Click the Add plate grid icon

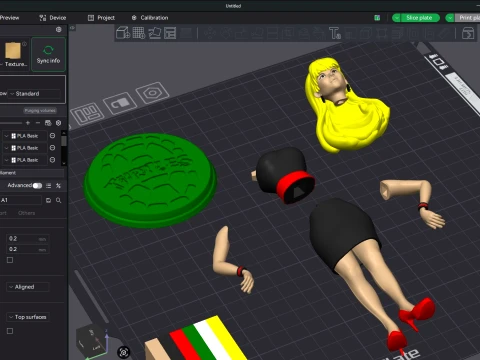[x=139, y=33]
